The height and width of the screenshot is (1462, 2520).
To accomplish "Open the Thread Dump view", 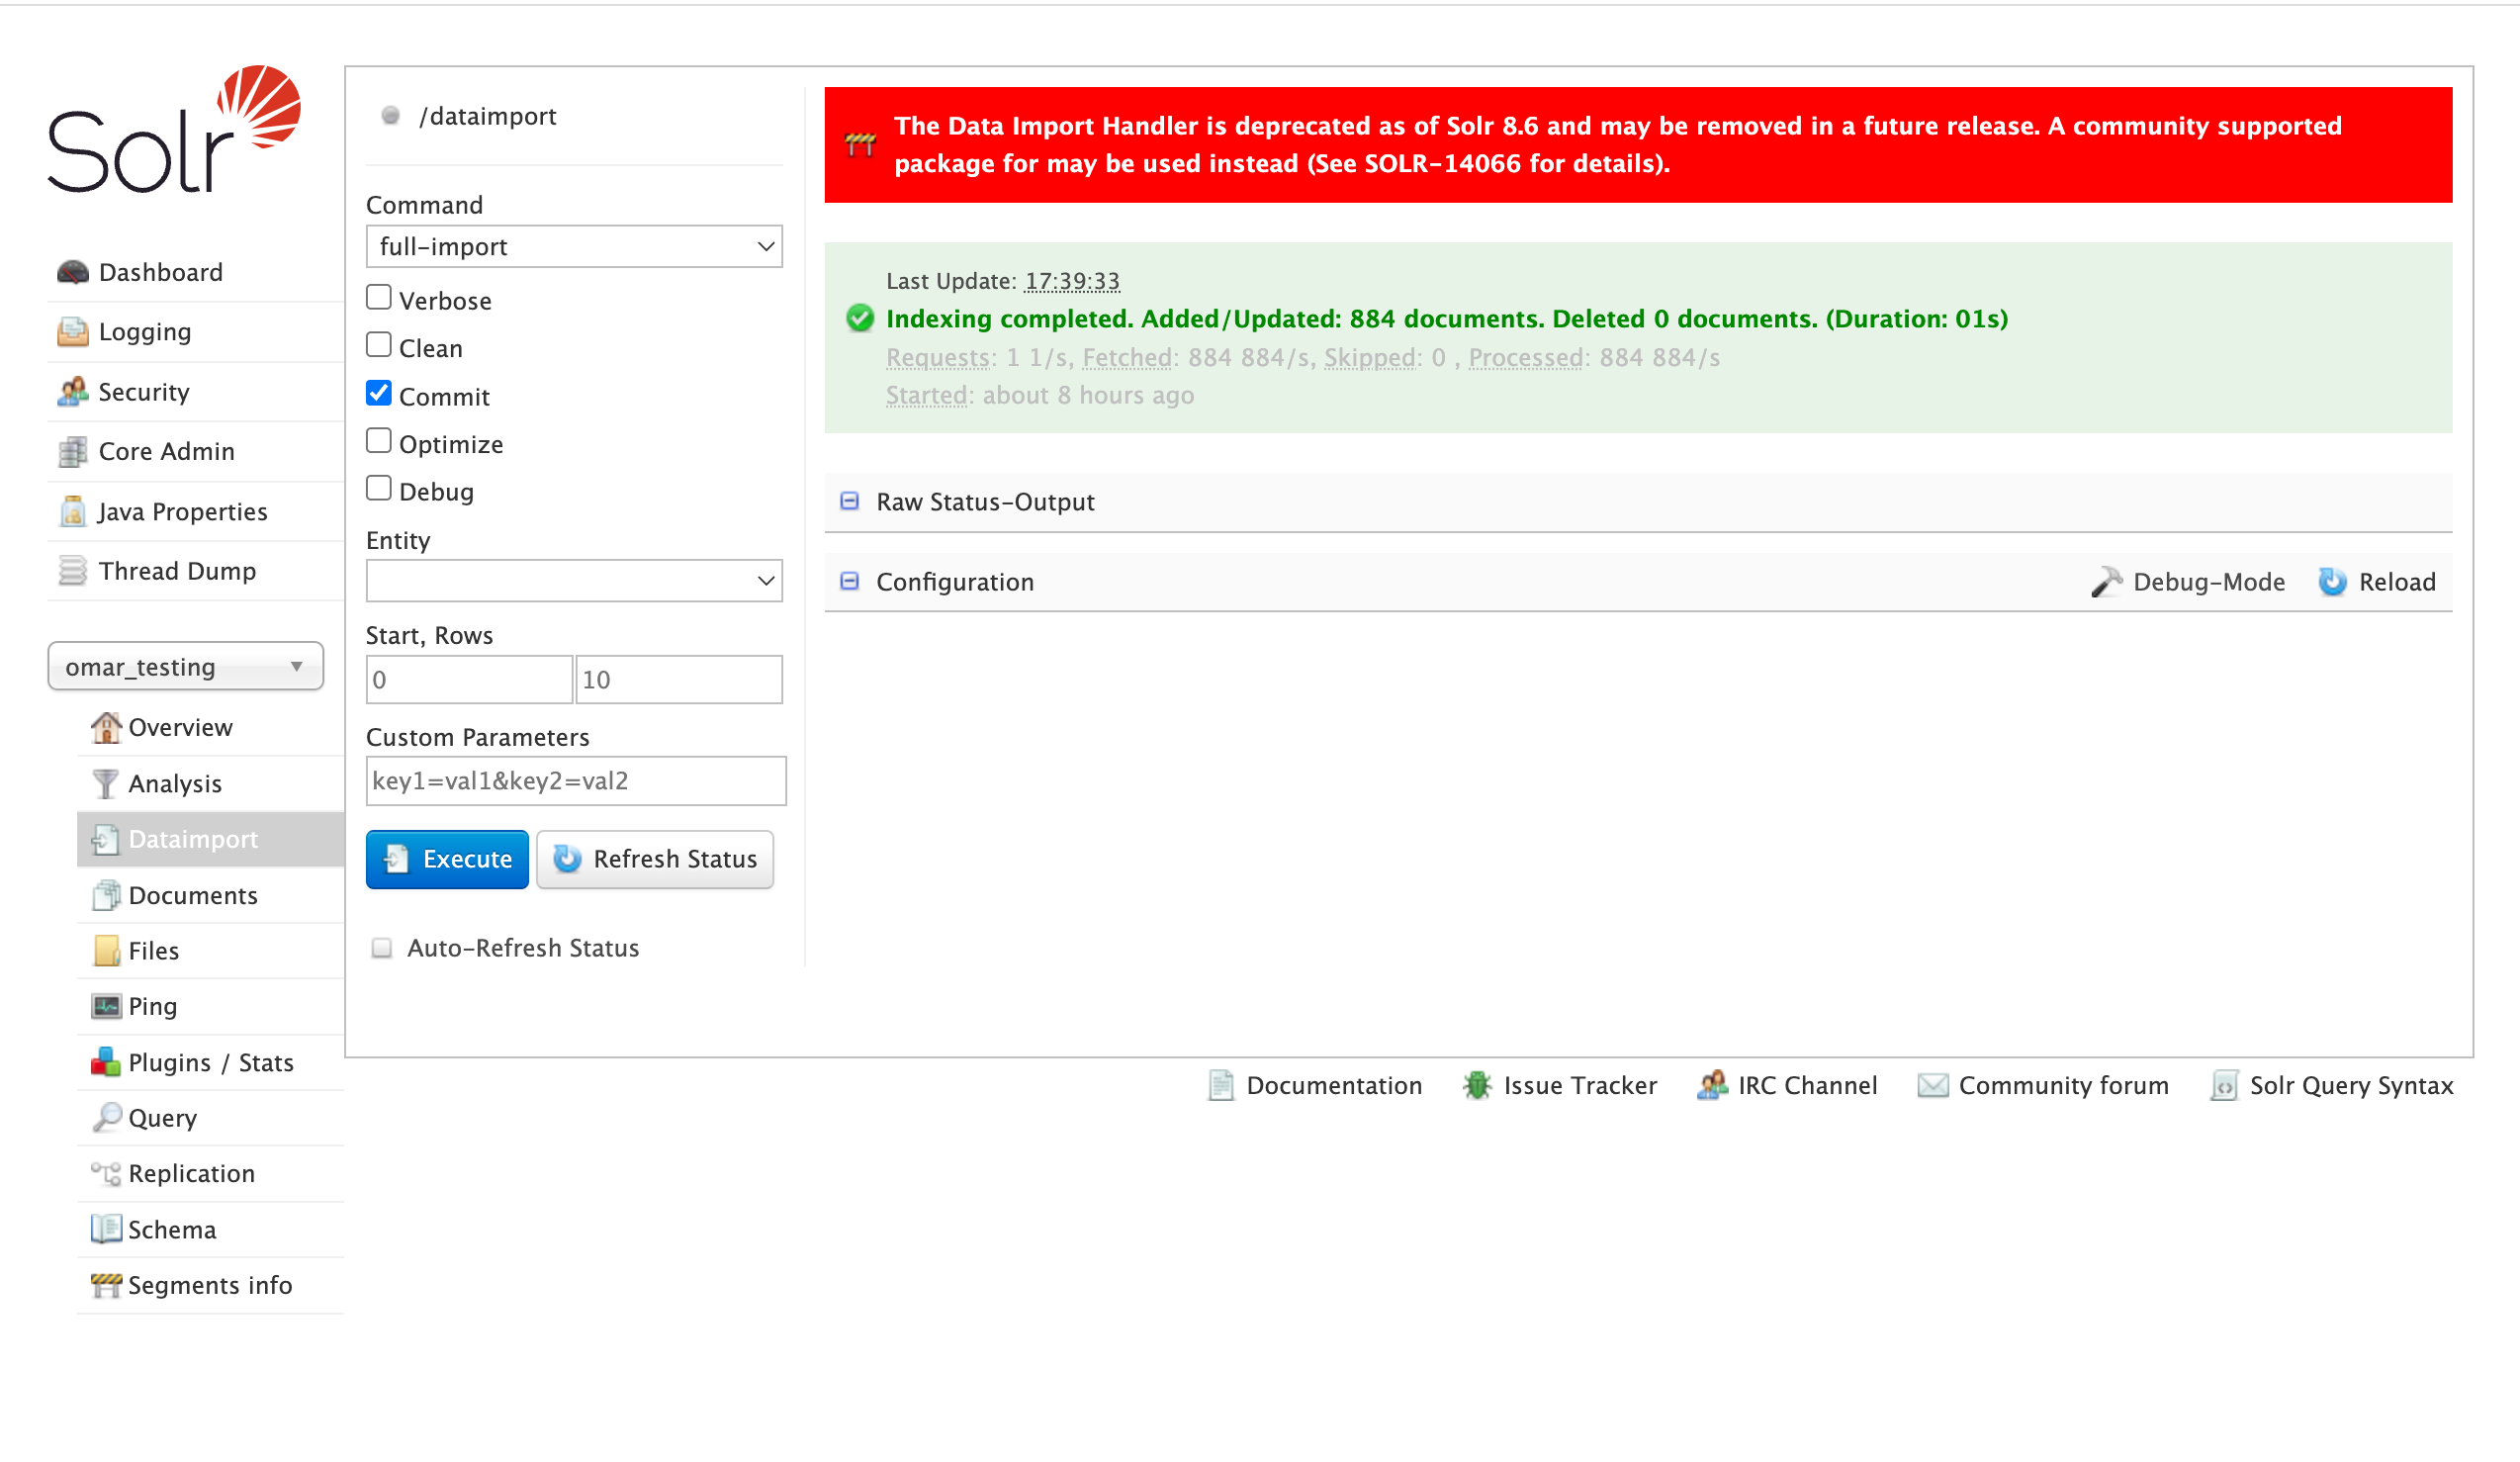I will click(177, 570).
